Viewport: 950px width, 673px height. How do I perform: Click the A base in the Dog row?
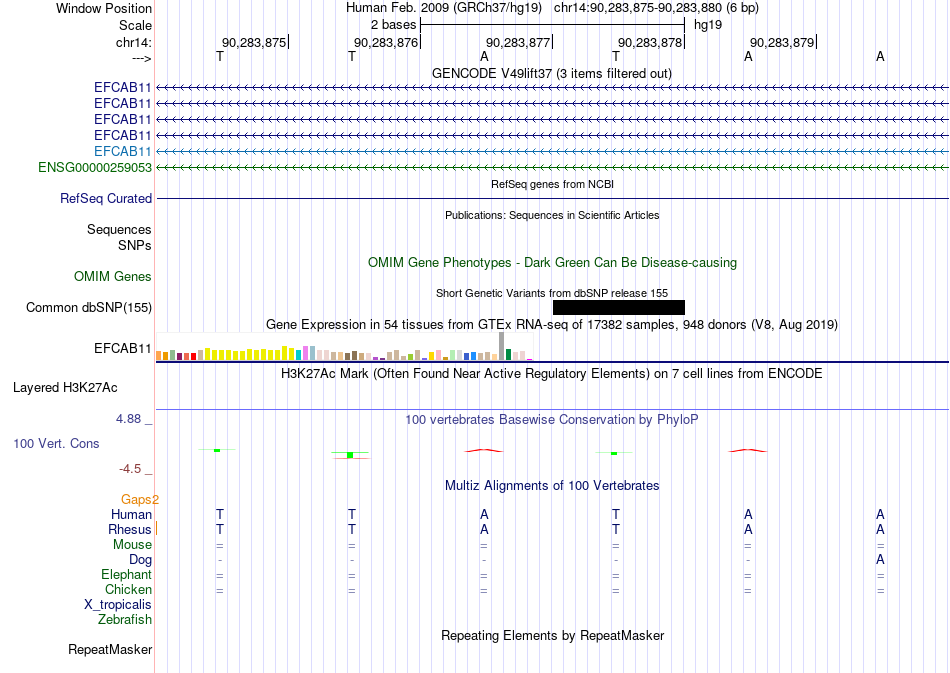880,560
